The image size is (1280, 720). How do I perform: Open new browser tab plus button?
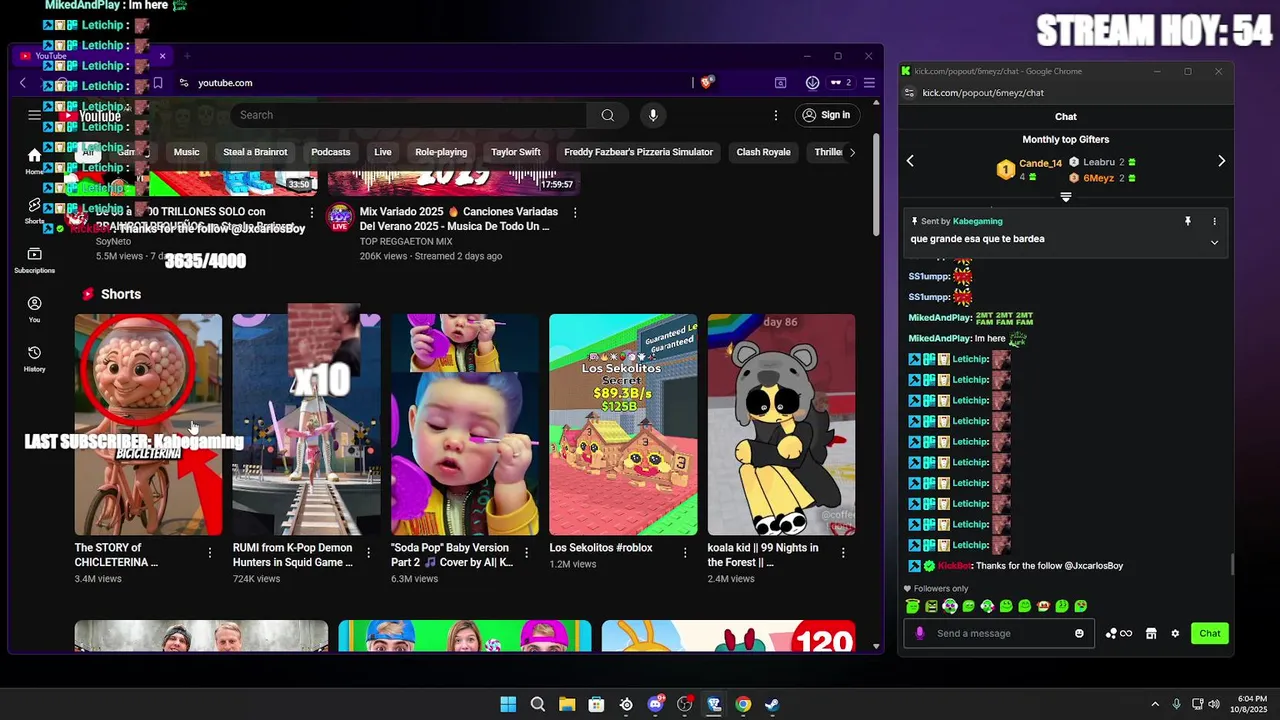pos(187,56)
